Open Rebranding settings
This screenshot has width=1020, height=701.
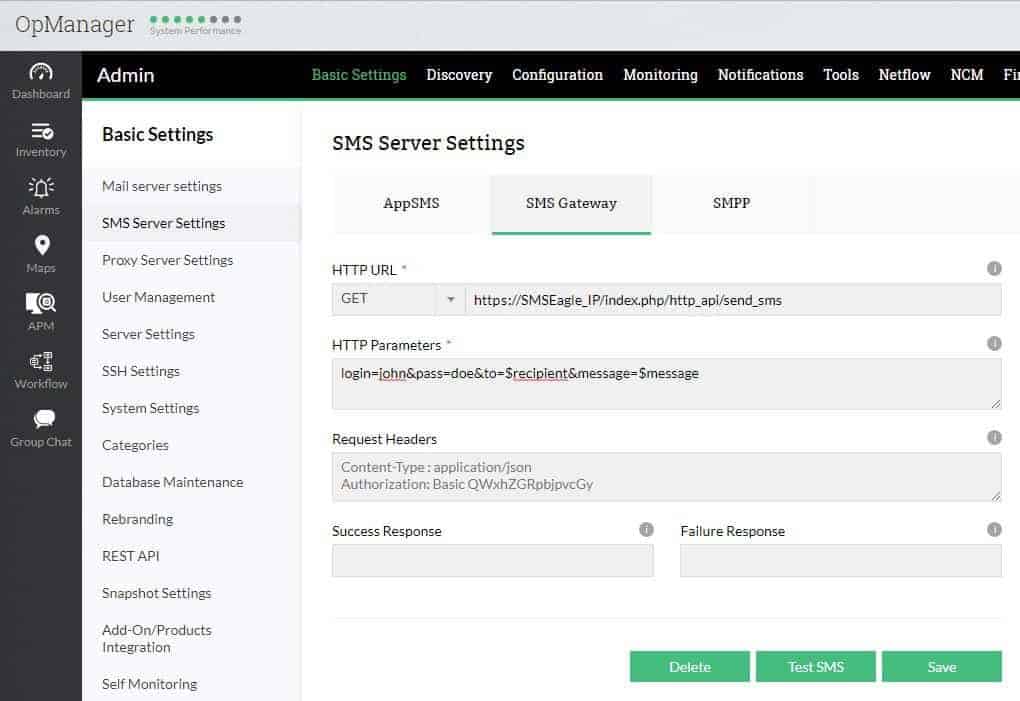pos(137,519)
